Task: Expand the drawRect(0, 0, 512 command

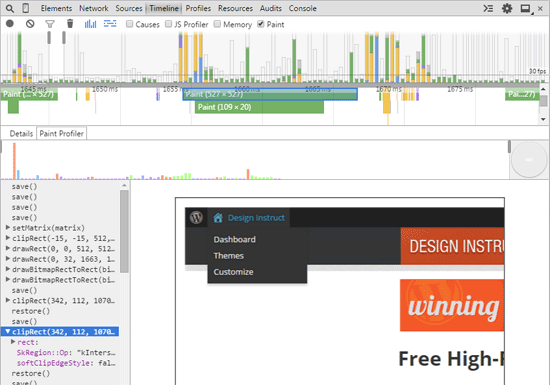Action: click(x=8, y=248)
